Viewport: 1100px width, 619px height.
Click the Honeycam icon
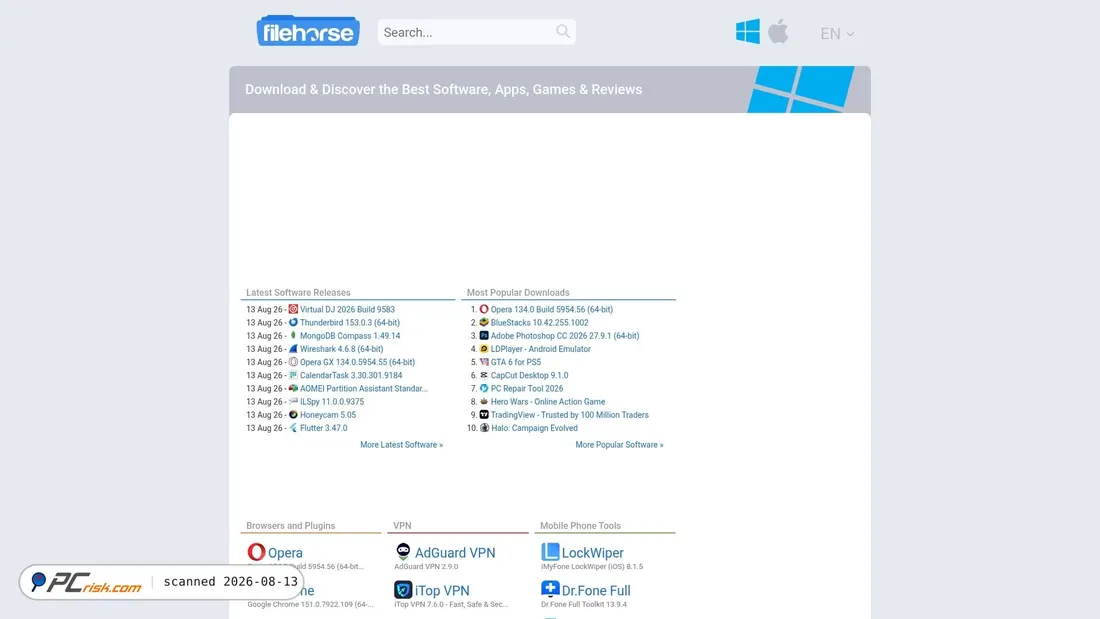[x=293, y=415]
